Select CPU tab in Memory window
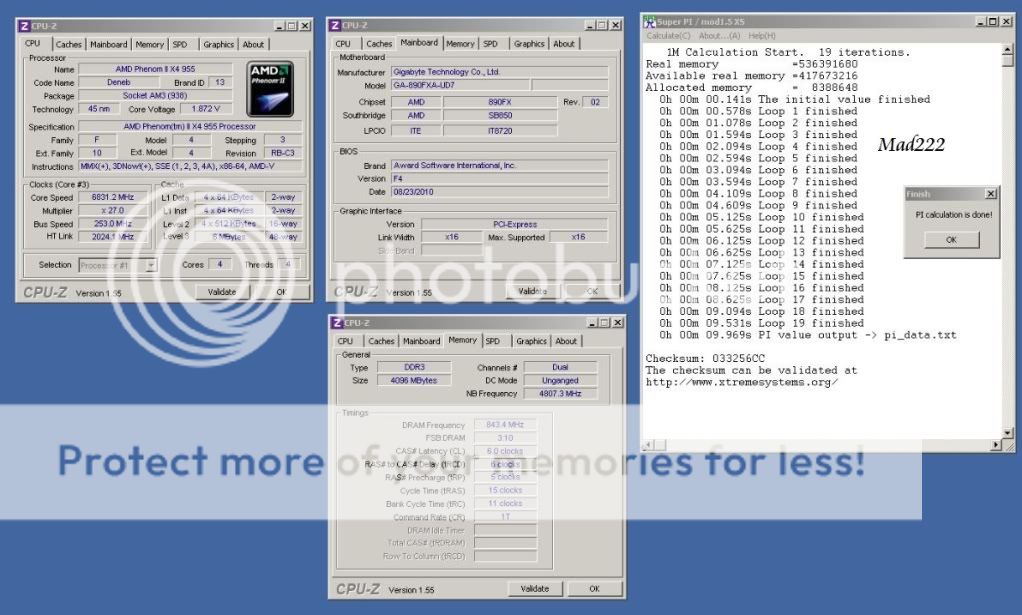This screenshot has height=615, width=1022. coord(345,341)
